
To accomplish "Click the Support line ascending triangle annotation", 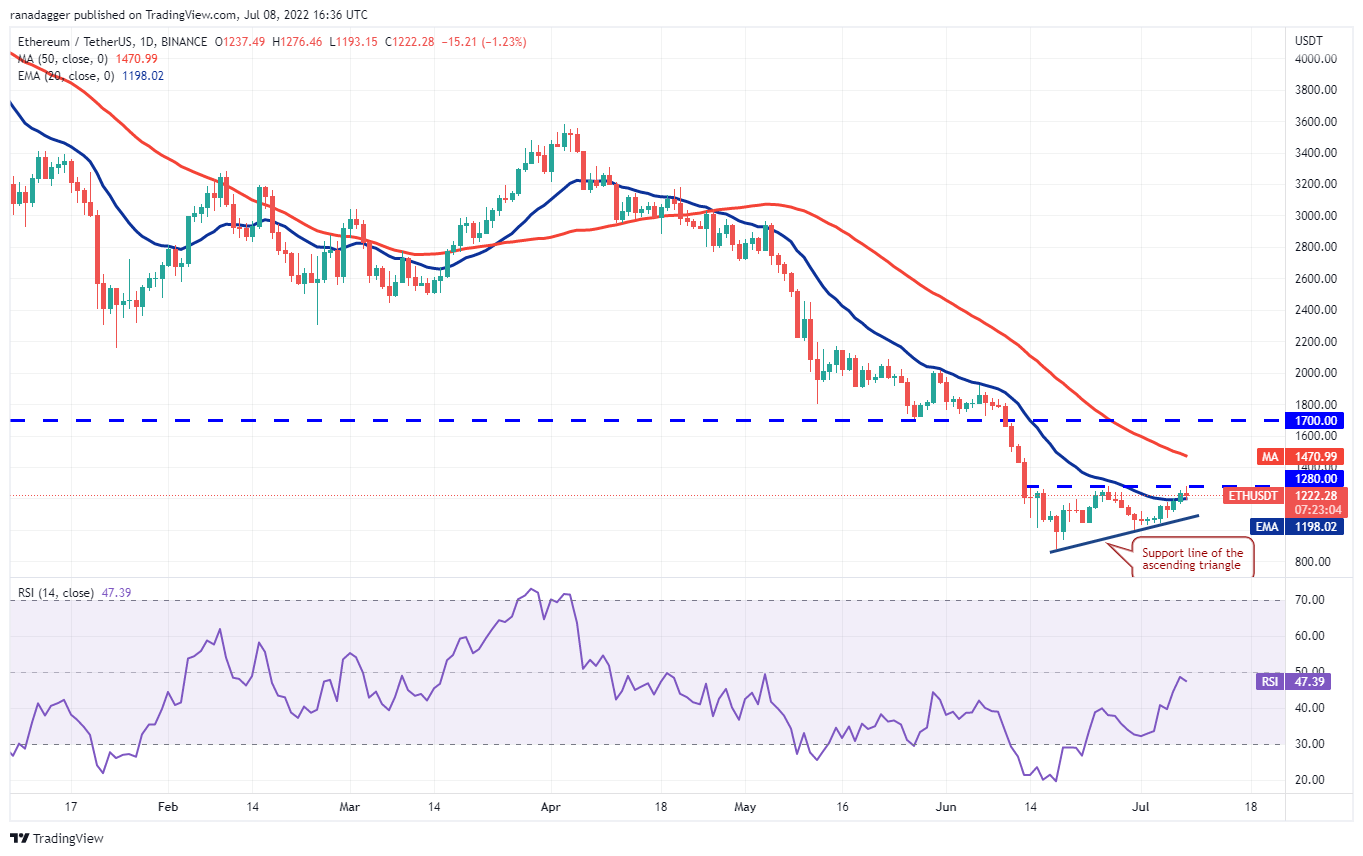I will (1193, 558).
